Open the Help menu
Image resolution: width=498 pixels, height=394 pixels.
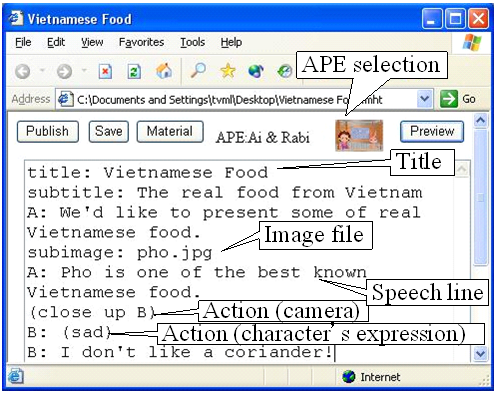pyautogui.click(x=231, y=42)
